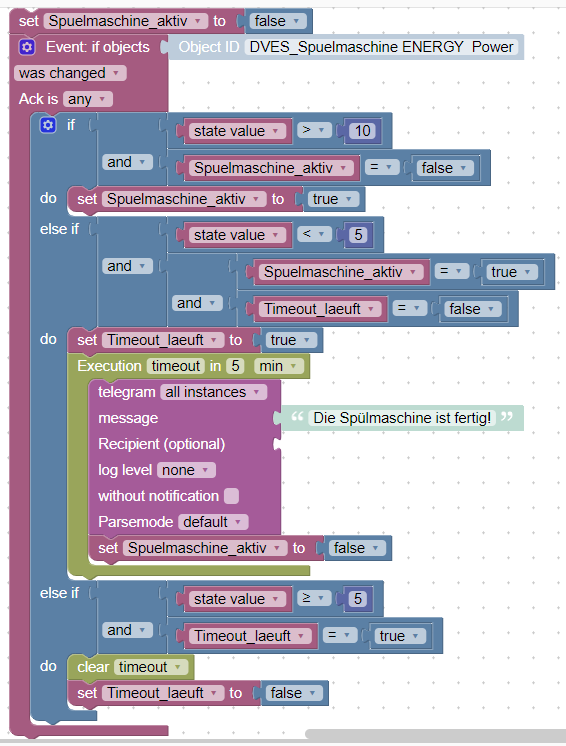Image resolution: width=566 pixels, height=746 pixels.
Task: Click the Object ID field 'DVES_Spuelmaschine ENERGY Power'
Action: point(381,47)
